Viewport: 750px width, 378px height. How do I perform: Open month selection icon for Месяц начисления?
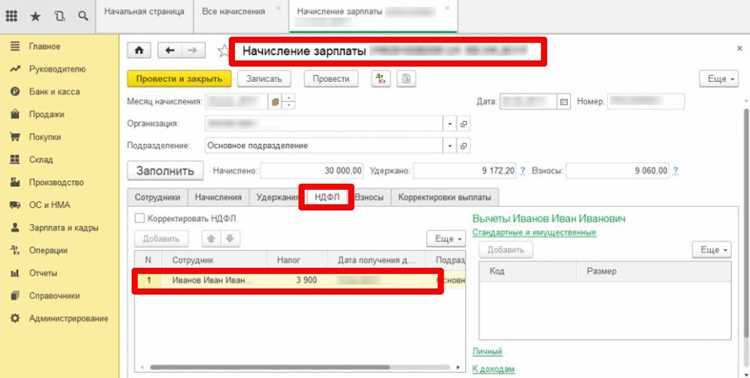click(x=275, y=101)
